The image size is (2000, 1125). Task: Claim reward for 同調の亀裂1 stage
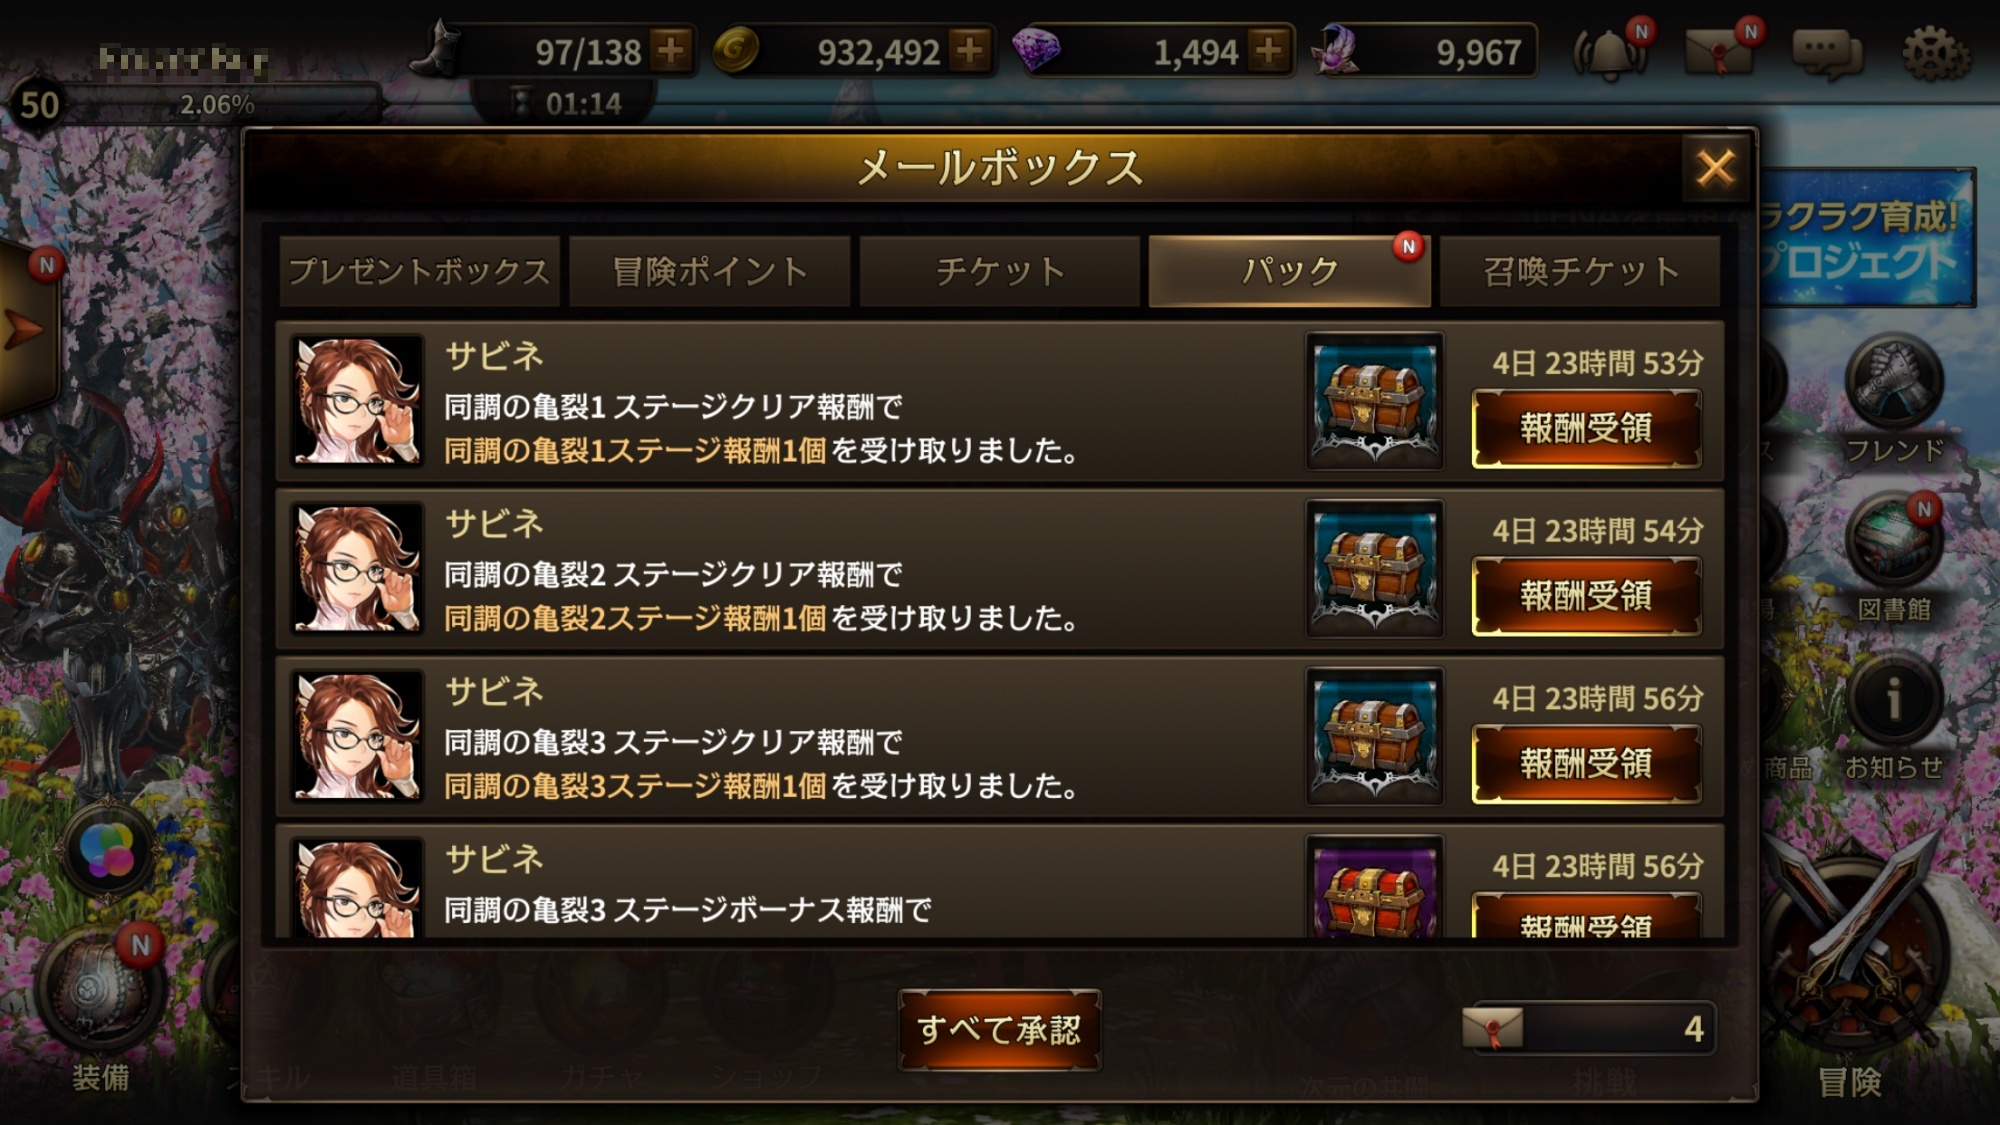coord(1586,429)
